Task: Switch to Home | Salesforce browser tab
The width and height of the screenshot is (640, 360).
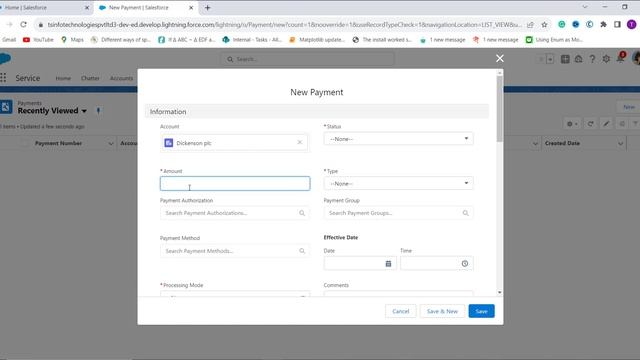Action: (44, 7)
